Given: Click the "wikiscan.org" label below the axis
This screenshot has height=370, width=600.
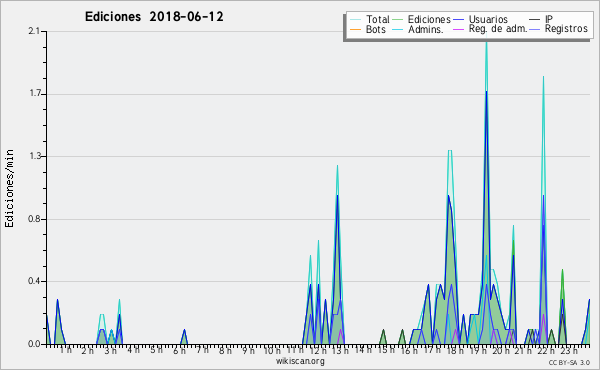Looking at the screenshot, I should point(300,361).
